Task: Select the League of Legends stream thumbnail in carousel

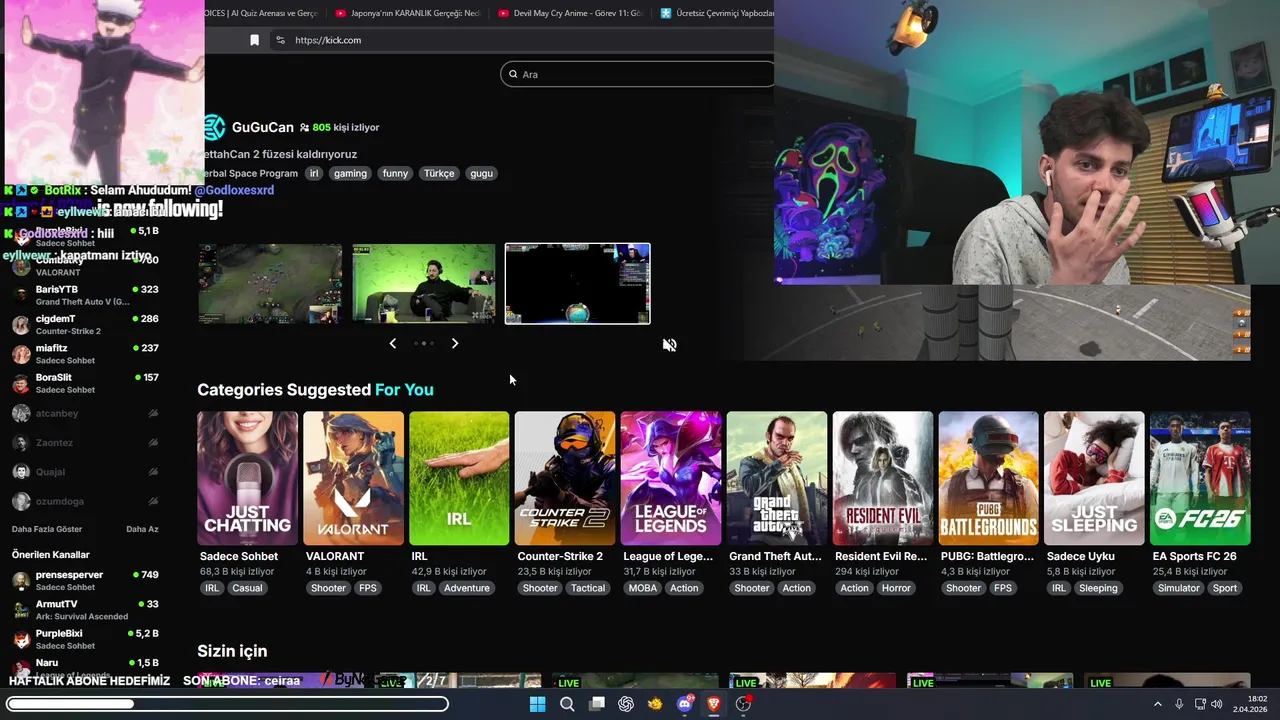Action: 270,284
